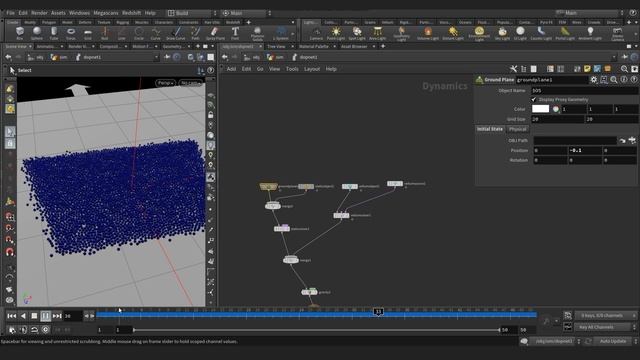Image resolution: width=640 pixels, height=360 pixels.
Task: Select the Draw Curve shelf tool
Action: click(x=176, y=33)
